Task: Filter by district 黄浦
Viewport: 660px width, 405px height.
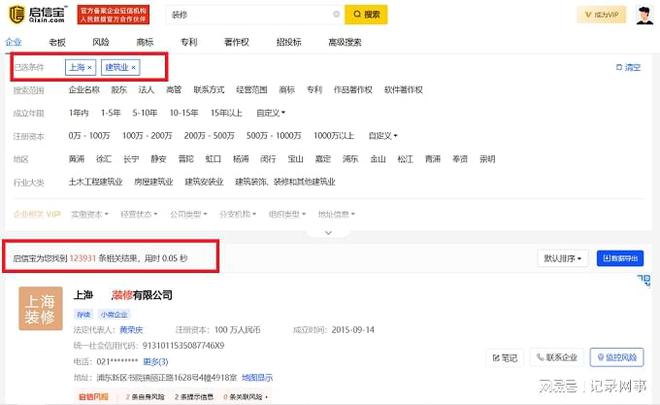Action: coord(77,159)
